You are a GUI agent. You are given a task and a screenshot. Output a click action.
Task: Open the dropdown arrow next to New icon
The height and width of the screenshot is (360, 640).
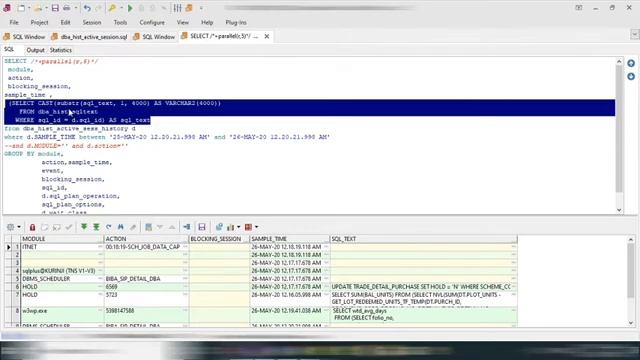tap(29, 8)
